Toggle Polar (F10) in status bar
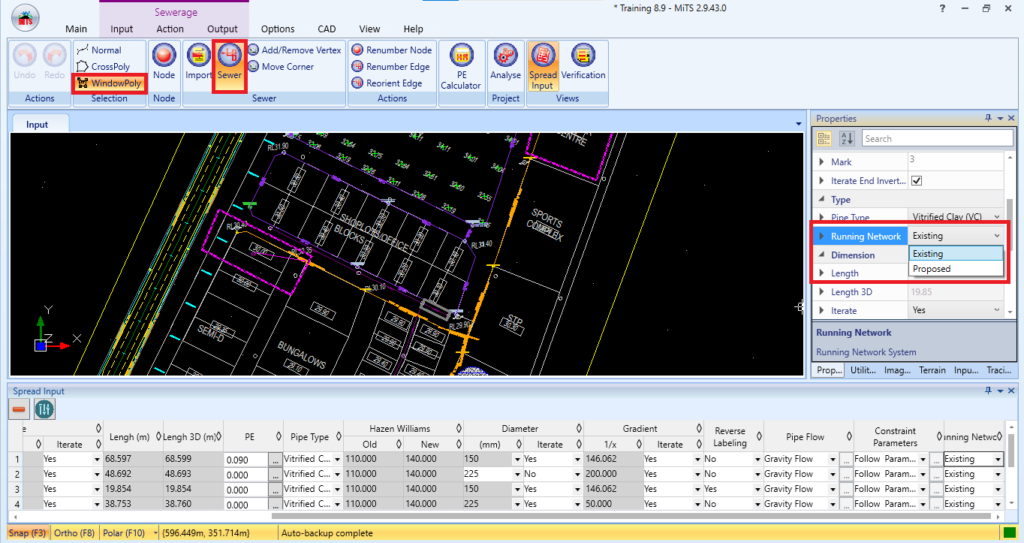The width and height of the screenshot is (1024, 543). [124, 533]
